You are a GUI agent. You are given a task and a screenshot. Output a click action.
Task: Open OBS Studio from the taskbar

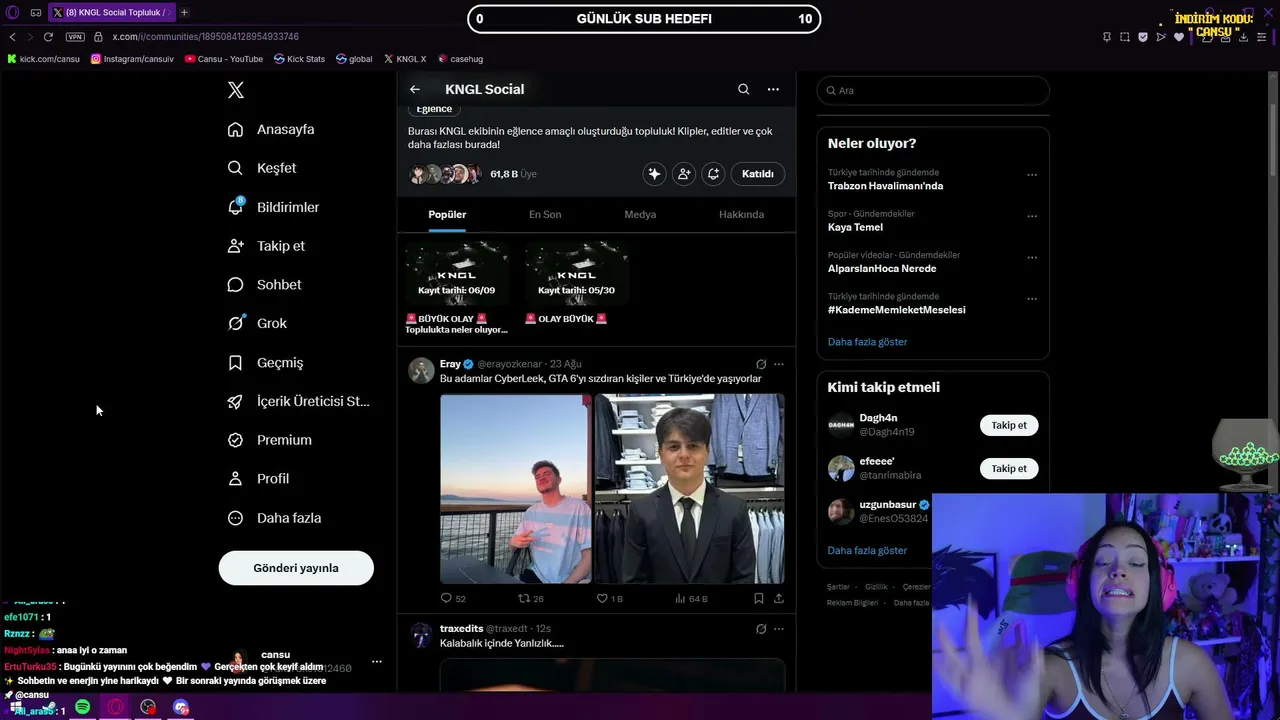[148, 708]
